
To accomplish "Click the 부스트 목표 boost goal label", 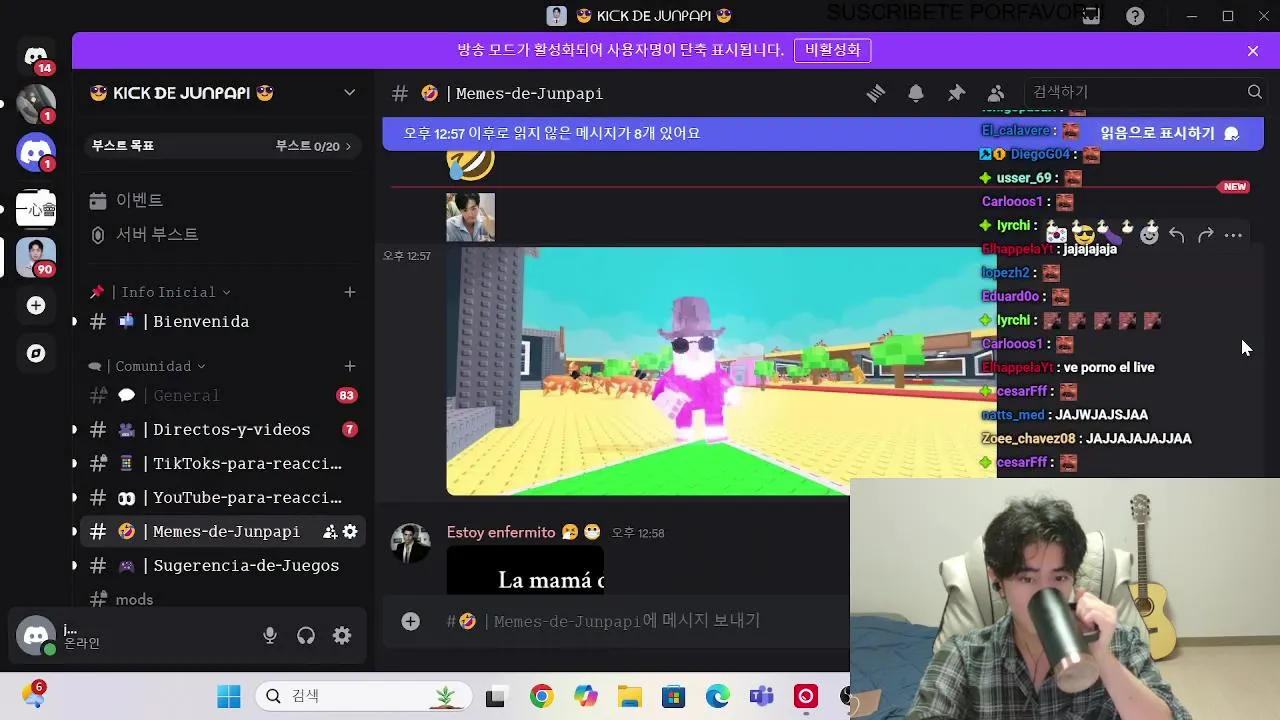I will 123,146.
